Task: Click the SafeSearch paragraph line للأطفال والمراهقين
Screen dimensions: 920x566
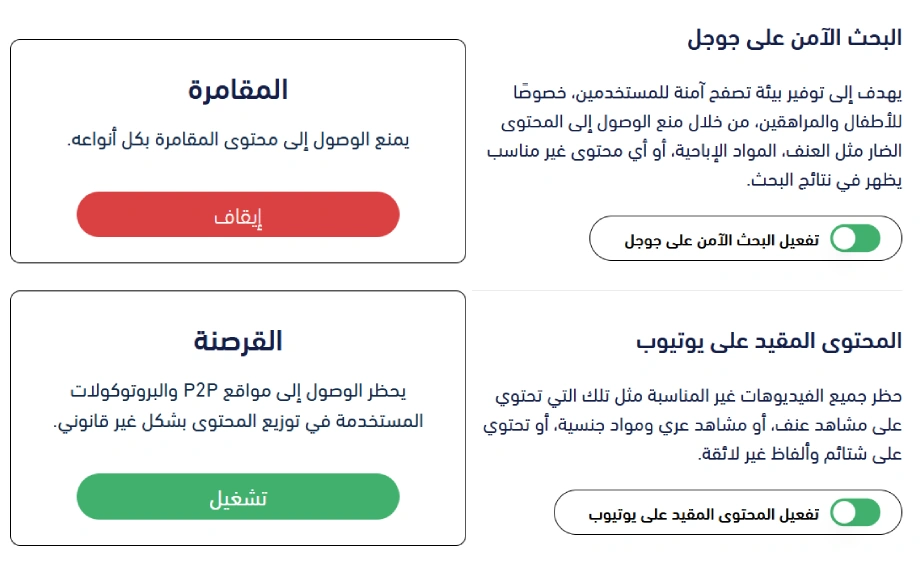Action: [x=701, y=122]
